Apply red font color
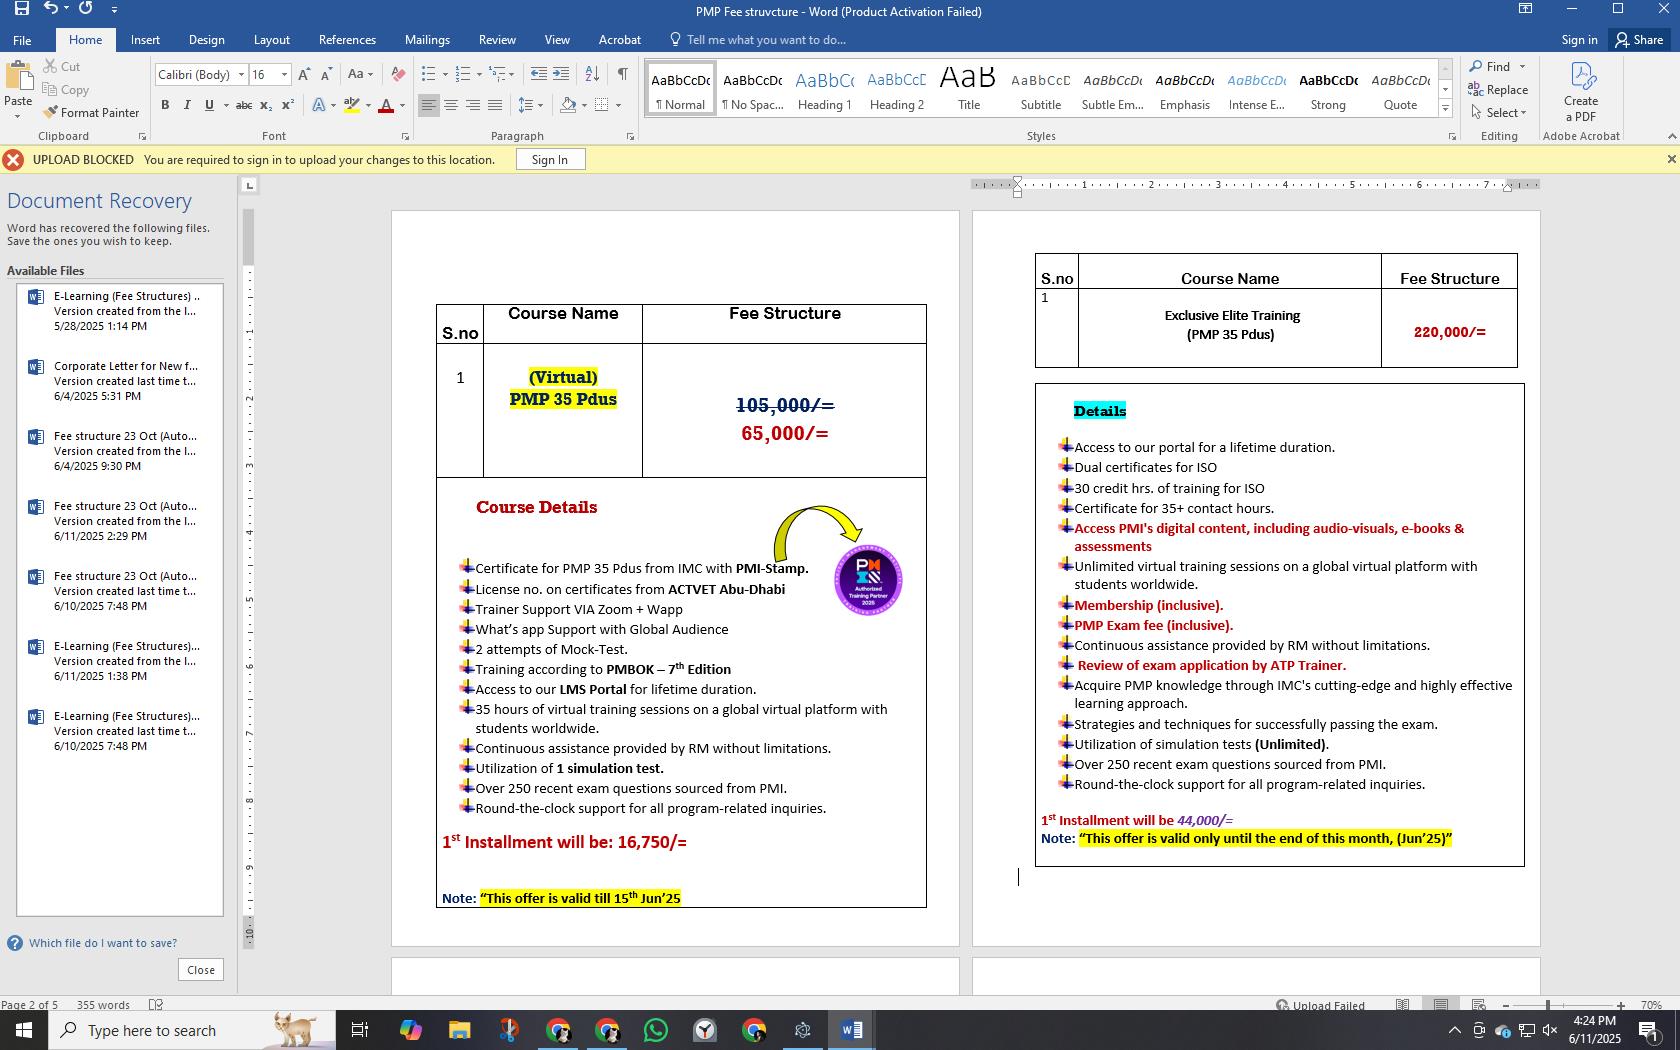The width and height of the screenshot is (1680, 1050). pos(386,105)
